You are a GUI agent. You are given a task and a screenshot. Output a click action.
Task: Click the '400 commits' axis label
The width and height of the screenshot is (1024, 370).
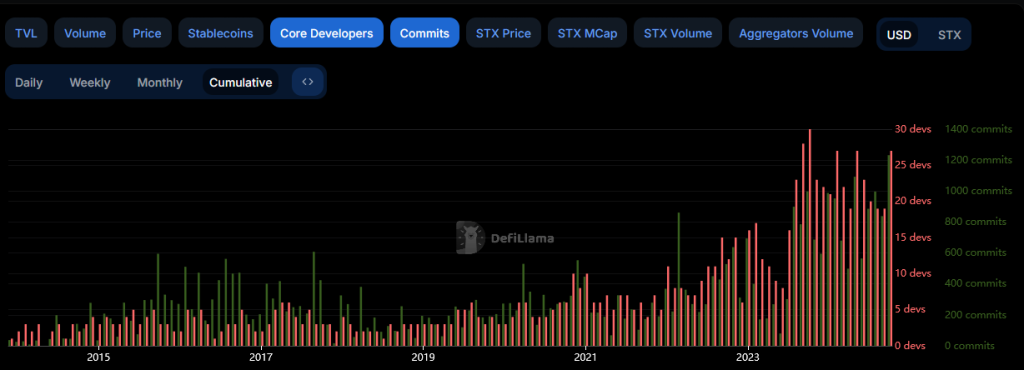point(976,284)
